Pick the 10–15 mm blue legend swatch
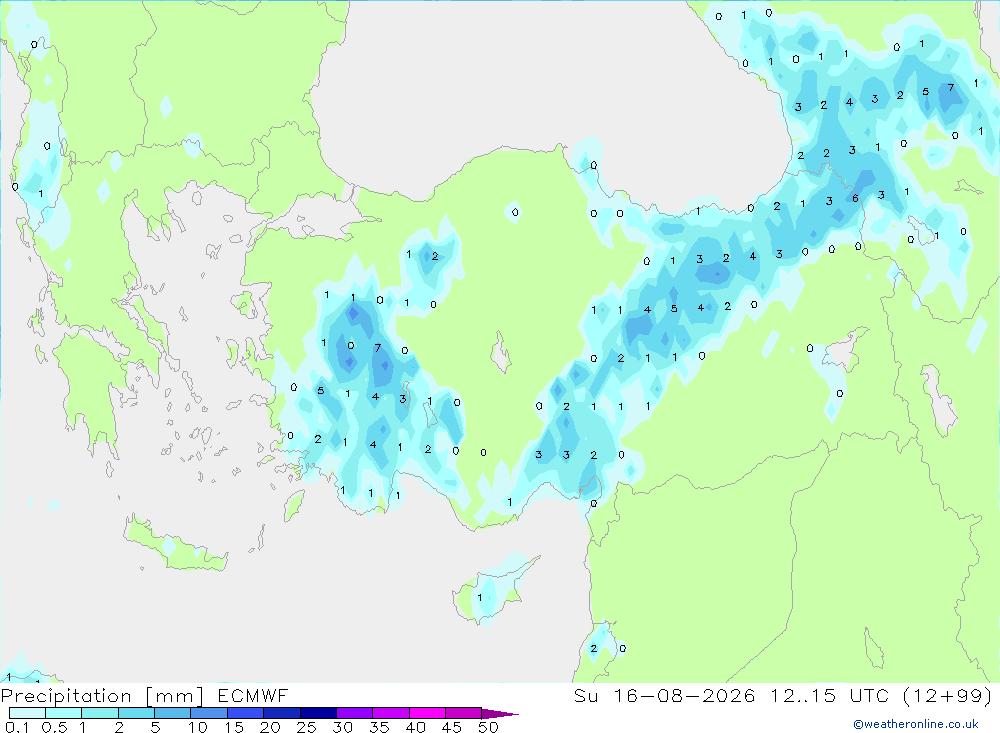1000x733 pixels. click(209, 713)
